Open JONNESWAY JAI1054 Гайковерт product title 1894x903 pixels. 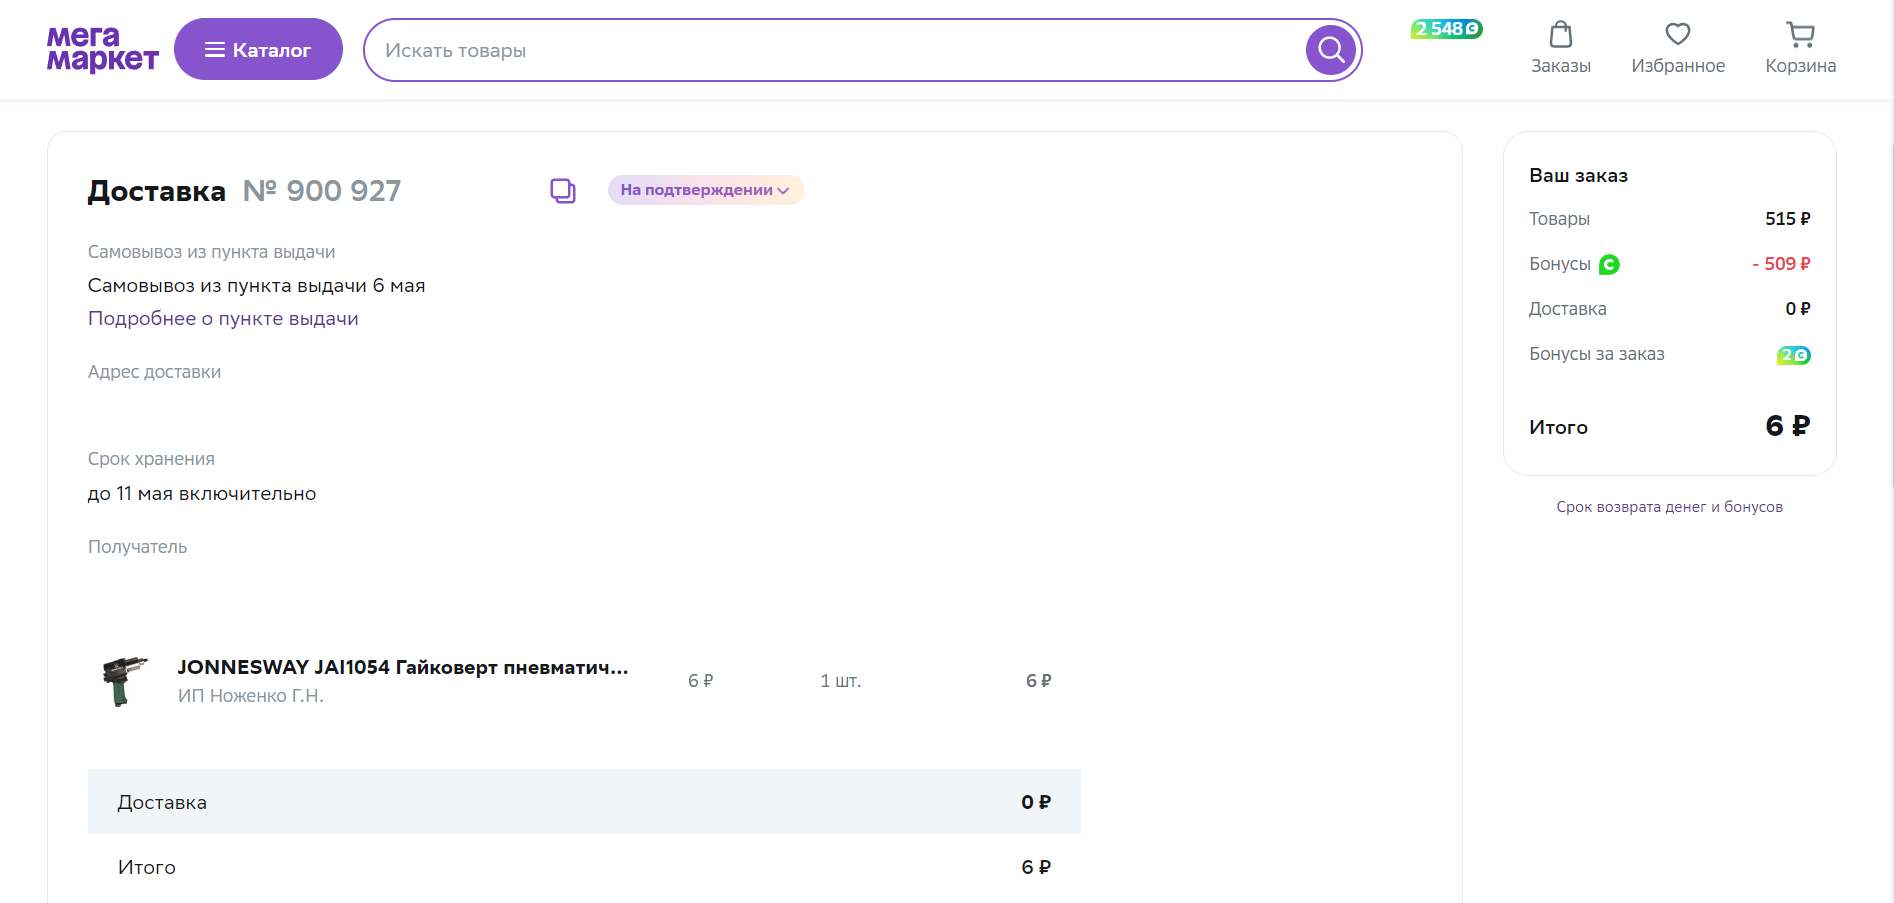403,667
